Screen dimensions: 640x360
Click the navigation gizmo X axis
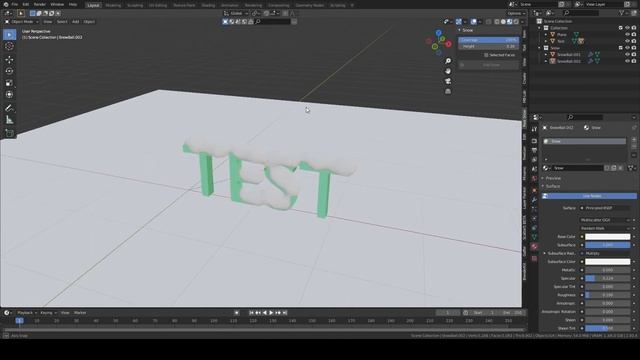[x=449, y=44]
